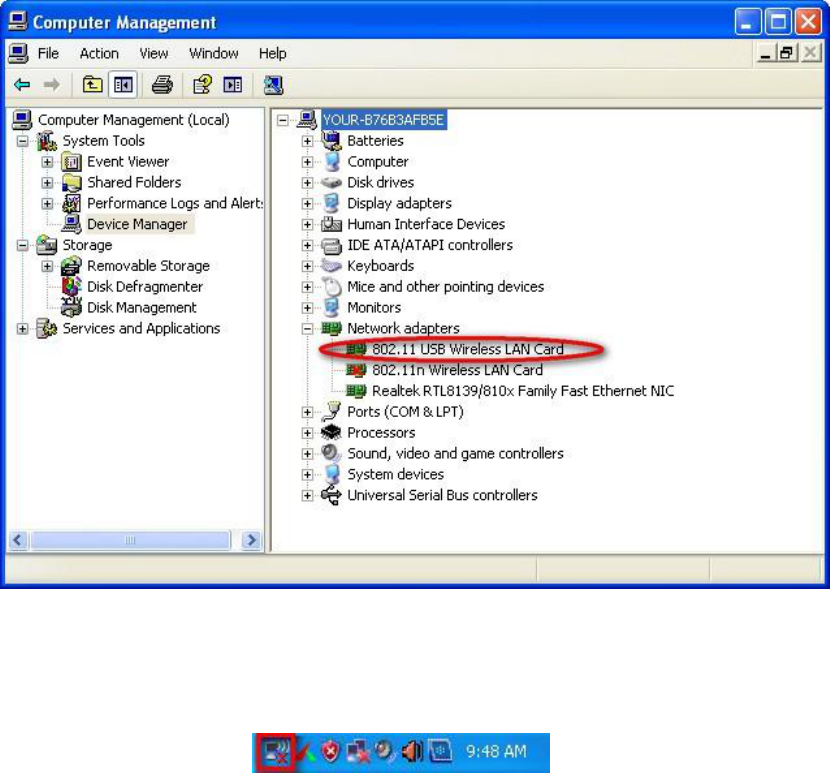
Task: Select Device Manager in the console tree
Action: coord(137,224)
